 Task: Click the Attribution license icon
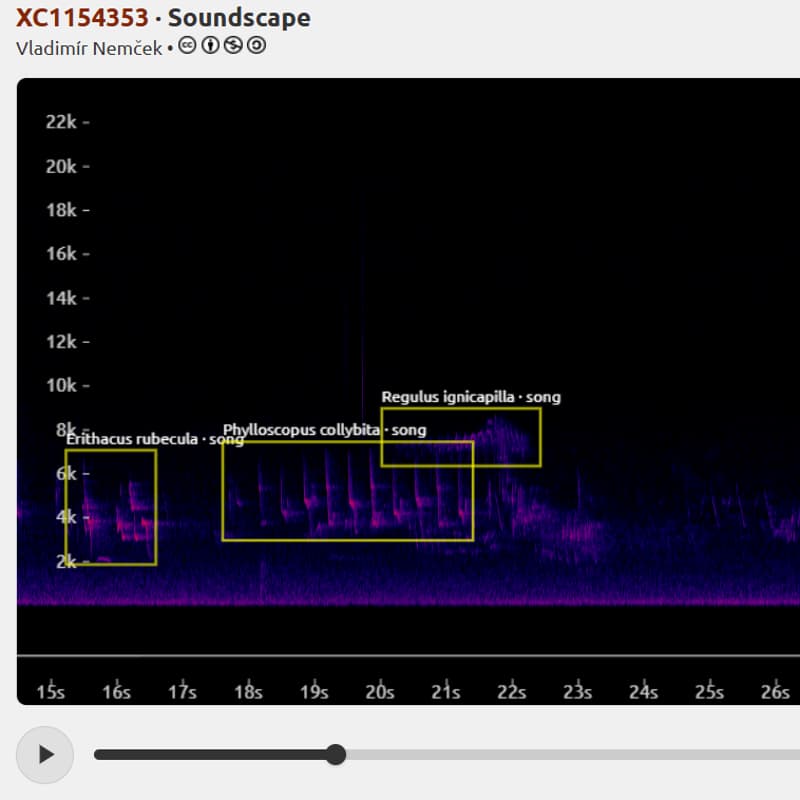point(210,45)
